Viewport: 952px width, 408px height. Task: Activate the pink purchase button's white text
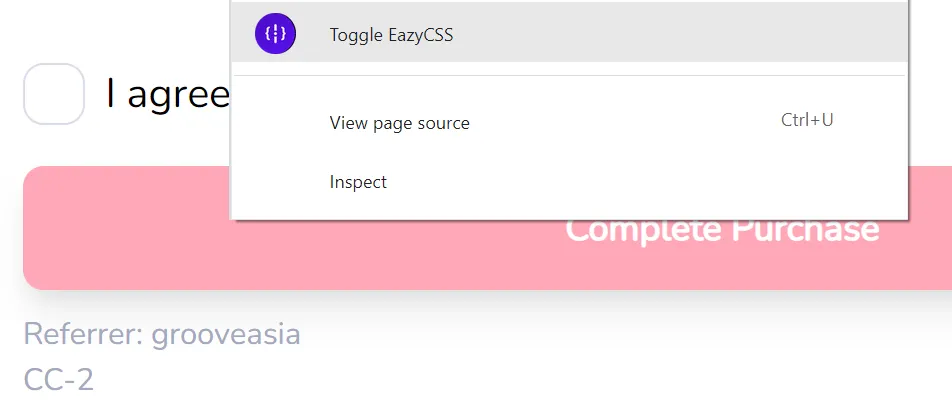pos(722,230)
